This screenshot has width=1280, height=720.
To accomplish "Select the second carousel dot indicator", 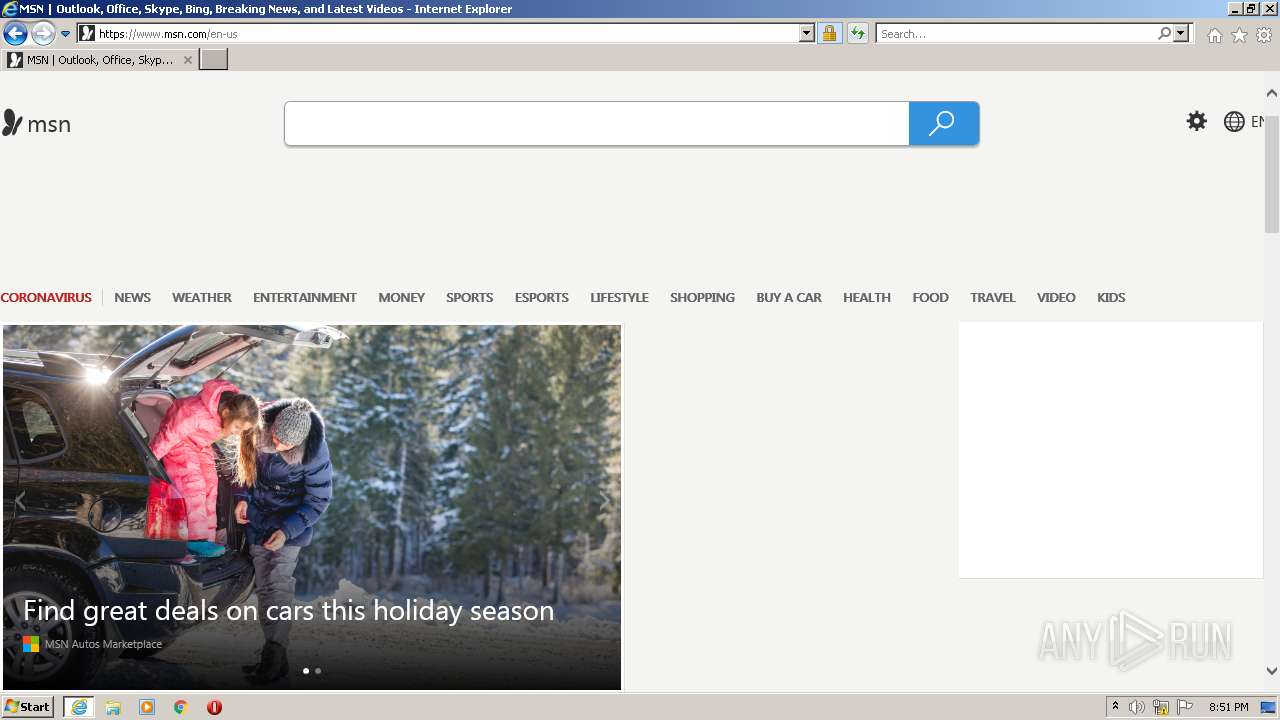I will click(x=318, y=671).
